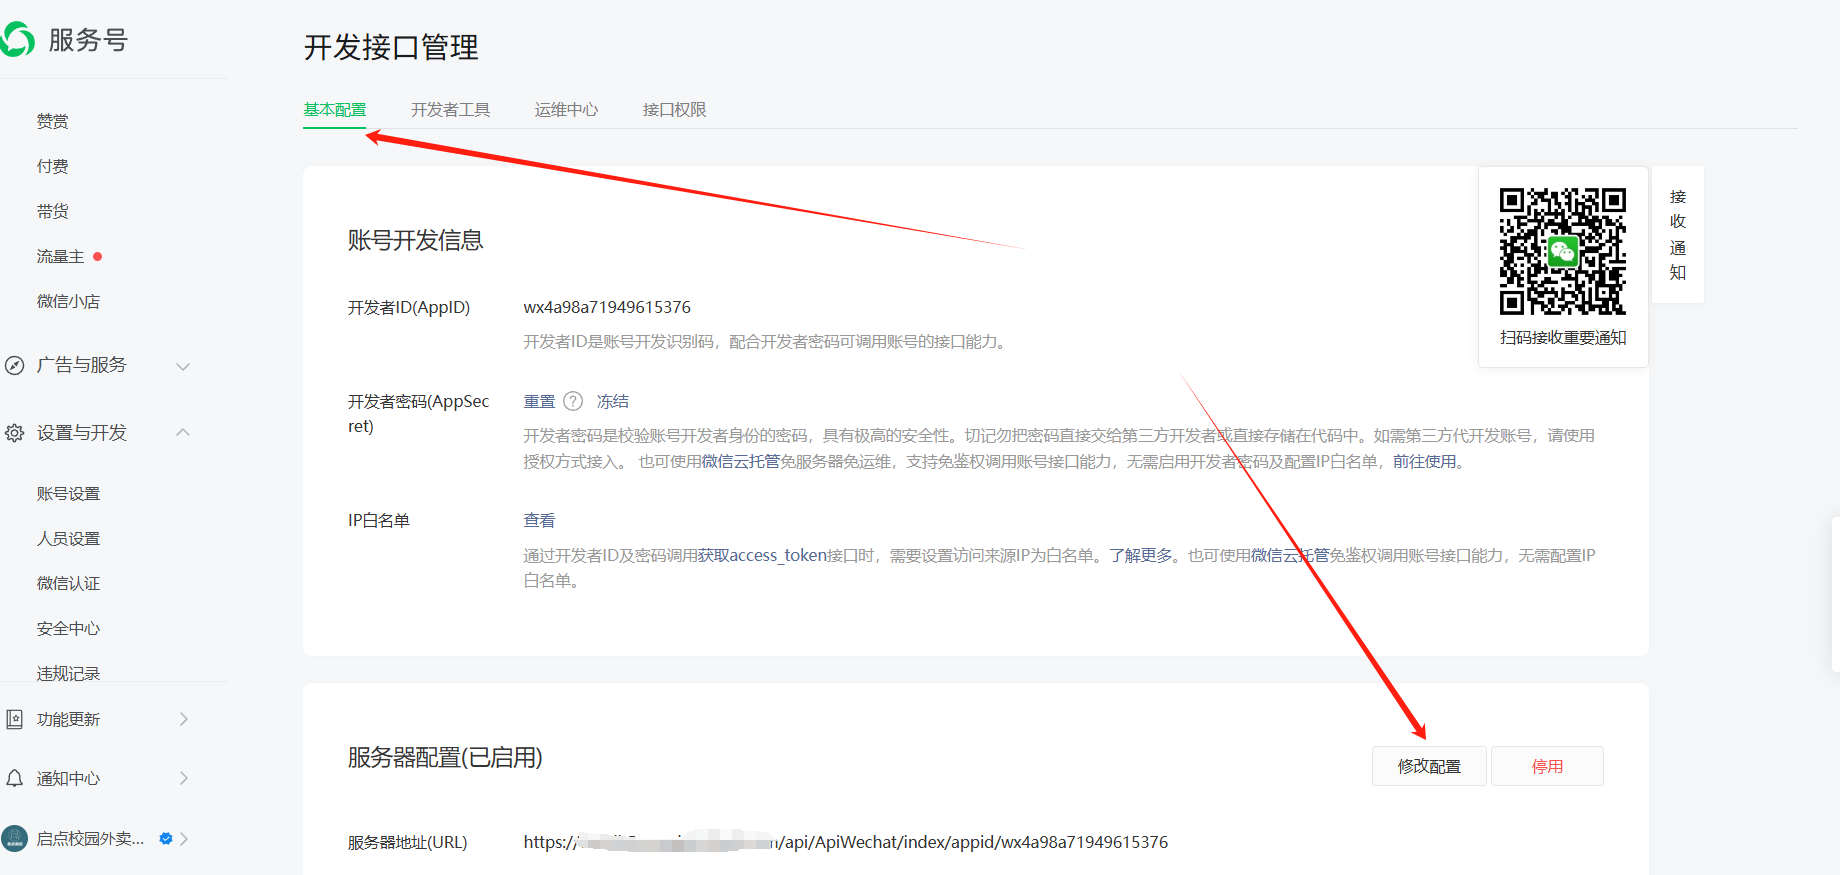The height and width of the screenshot is (875, 1840).
Task: Click the help question mark beside 重置
Action: (573, 401)
